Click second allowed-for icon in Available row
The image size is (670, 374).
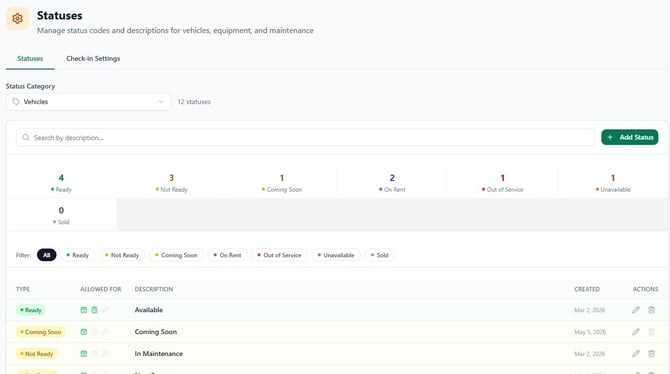pyautogui.click(x=94, y=310)
